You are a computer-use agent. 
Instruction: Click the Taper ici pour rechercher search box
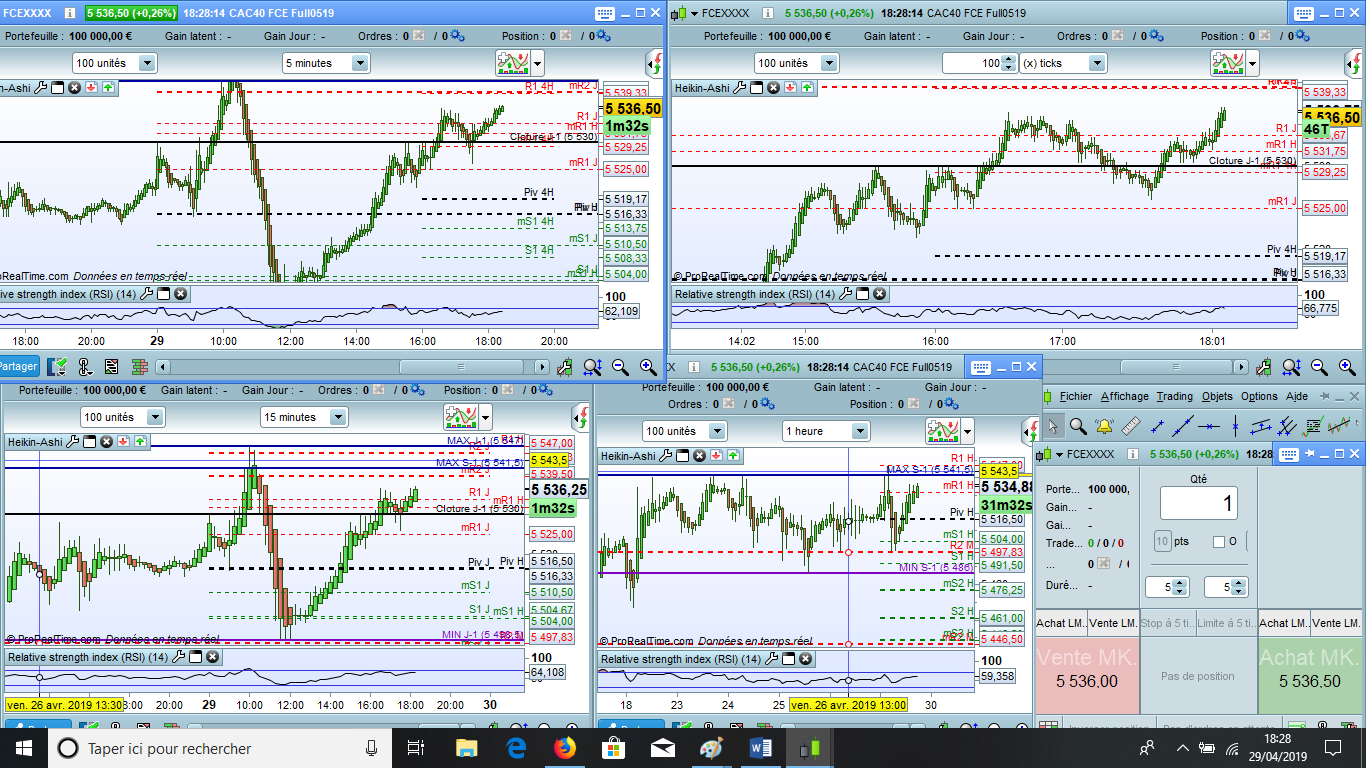tap(220, 748)
